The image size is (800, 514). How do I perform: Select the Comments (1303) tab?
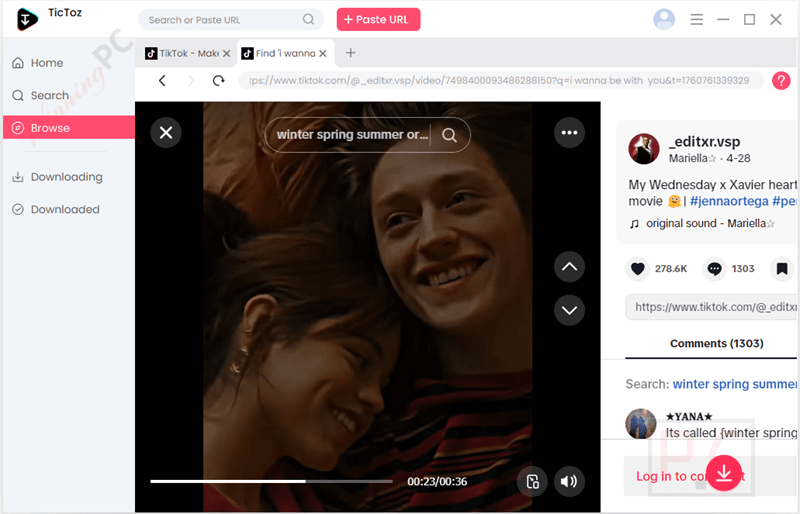[x=716, y=344]
